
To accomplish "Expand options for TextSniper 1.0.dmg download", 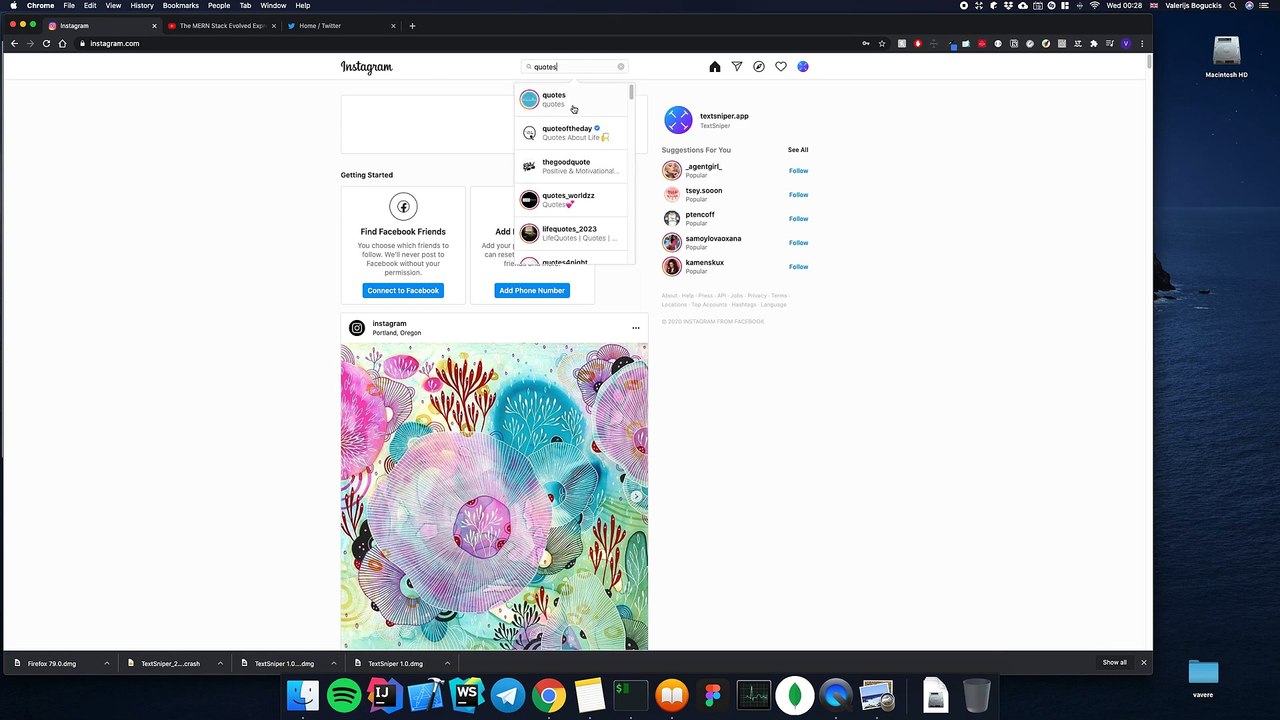I will tap(447, 663).
